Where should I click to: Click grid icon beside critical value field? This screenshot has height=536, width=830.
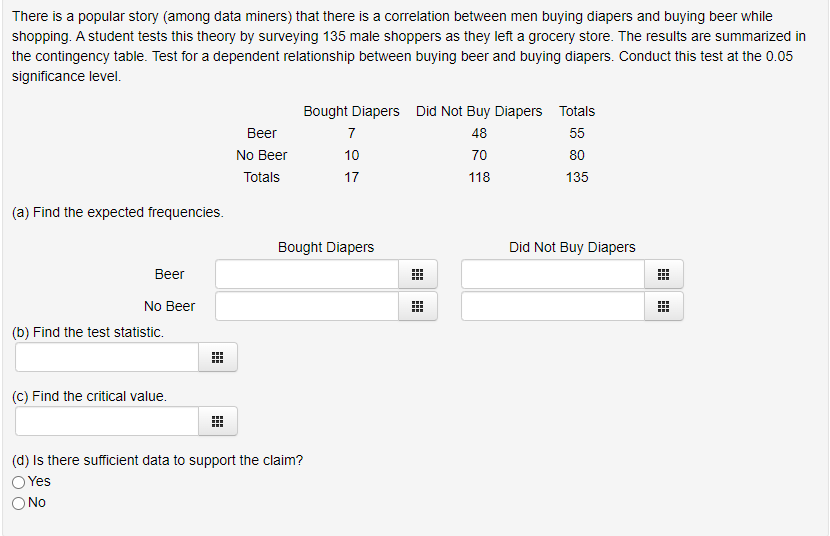tap(217, 422)
